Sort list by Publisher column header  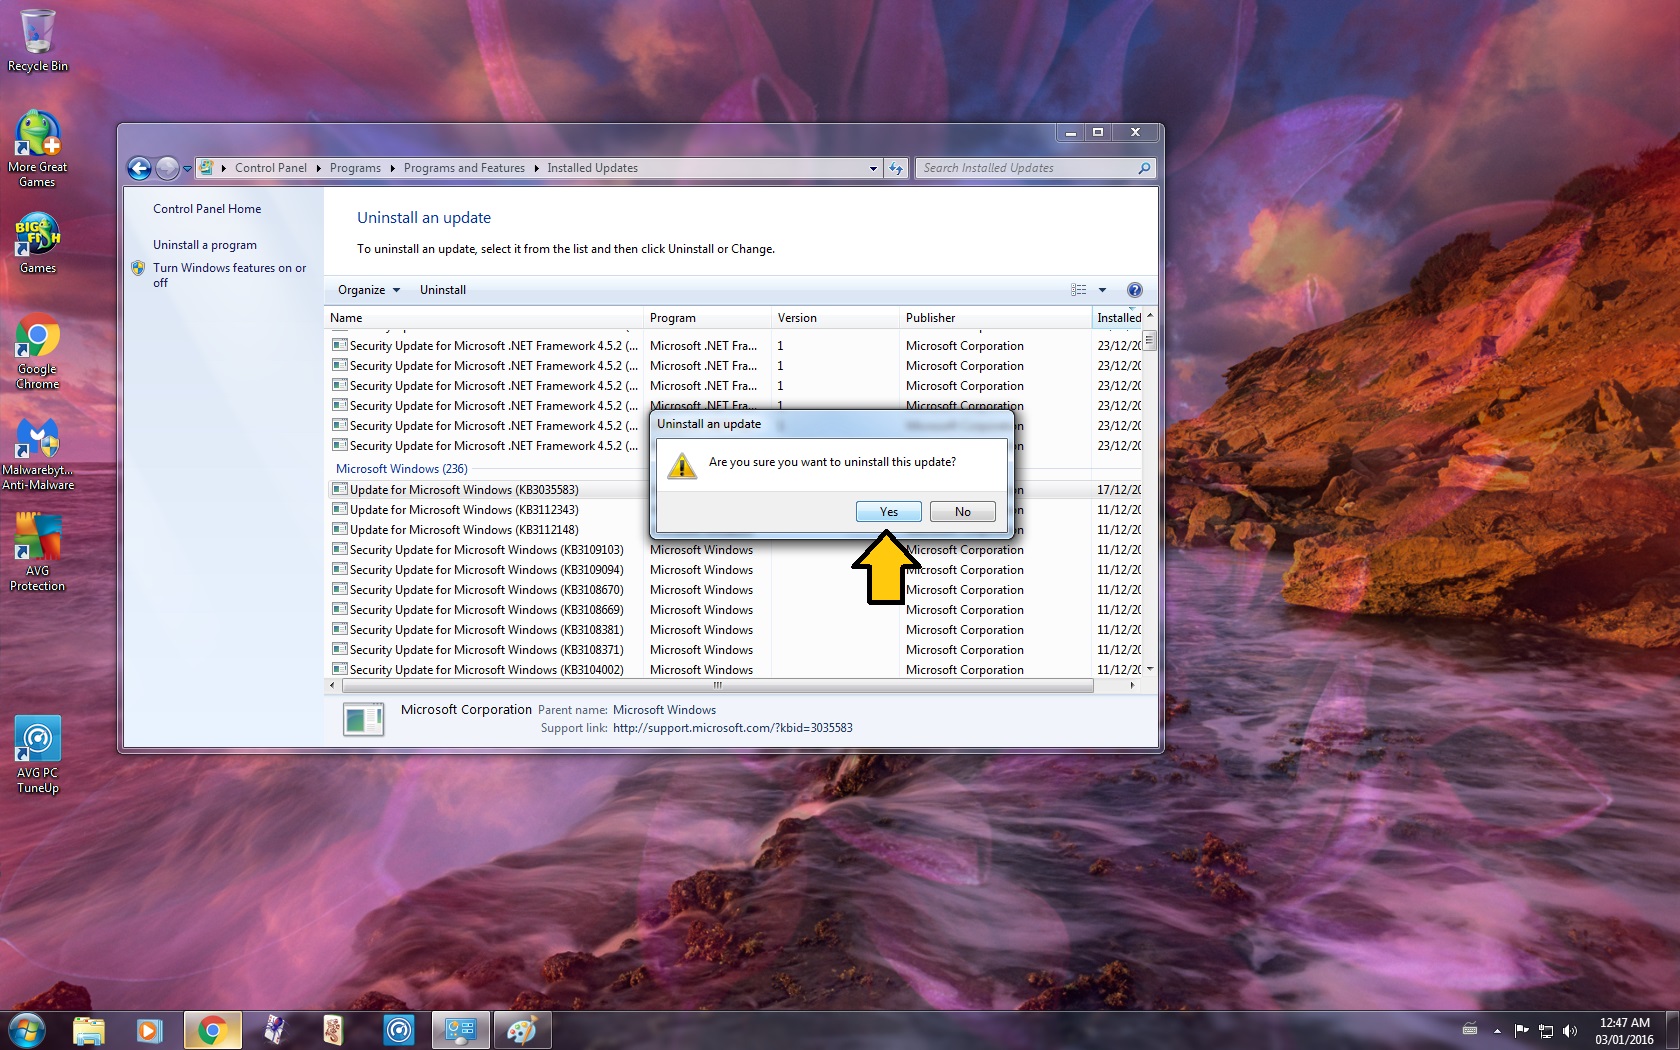tap(995, 318)
